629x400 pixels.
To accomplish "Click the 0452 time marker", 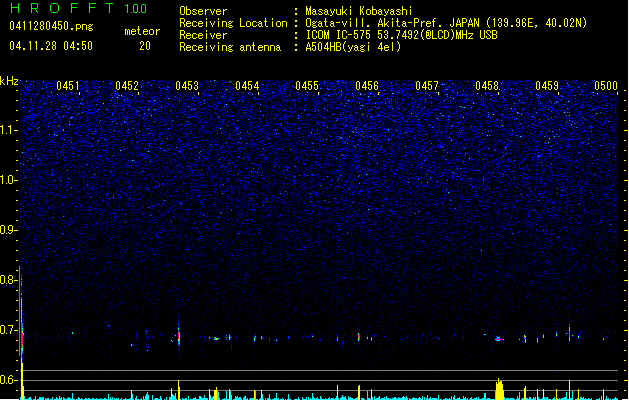I will tap(127, 86).
